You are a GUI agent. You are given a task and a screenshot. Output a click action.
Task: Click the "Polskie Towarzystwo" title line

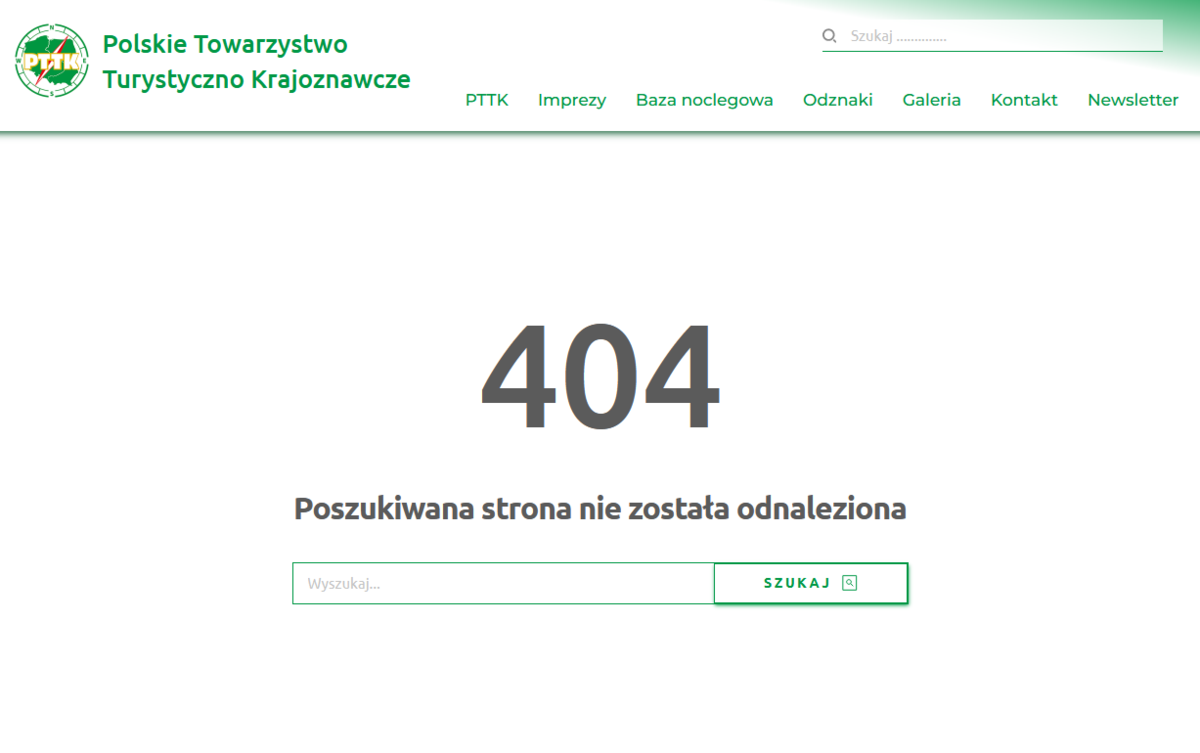pyautogui.click(x=225, y=44)
